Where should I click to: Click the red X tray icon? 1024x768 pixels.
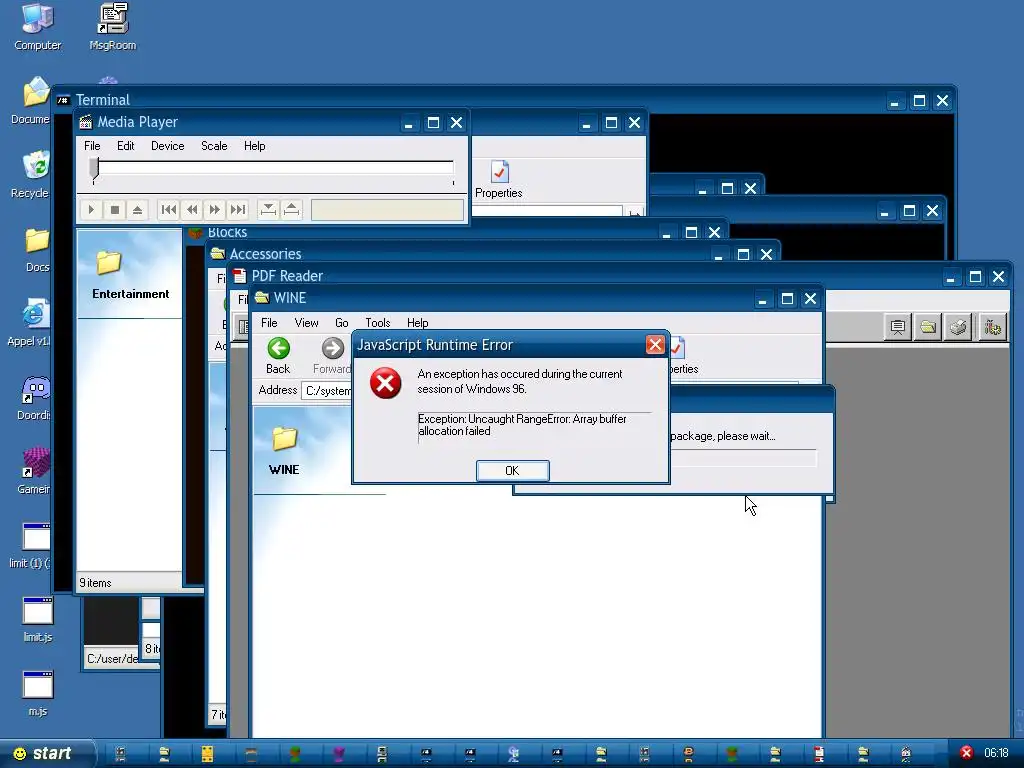(x=967, y=753)
